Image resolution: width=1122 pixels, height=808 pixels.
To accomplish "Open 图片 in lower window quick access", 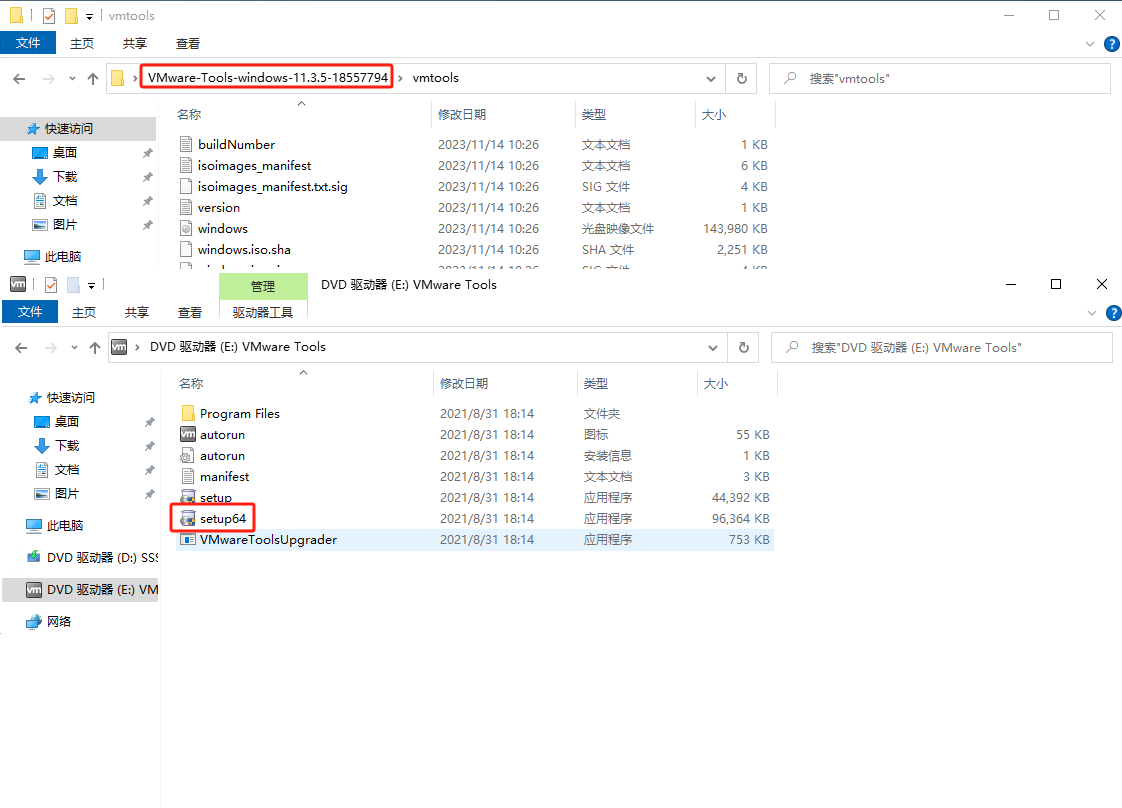I will point(58,494).
